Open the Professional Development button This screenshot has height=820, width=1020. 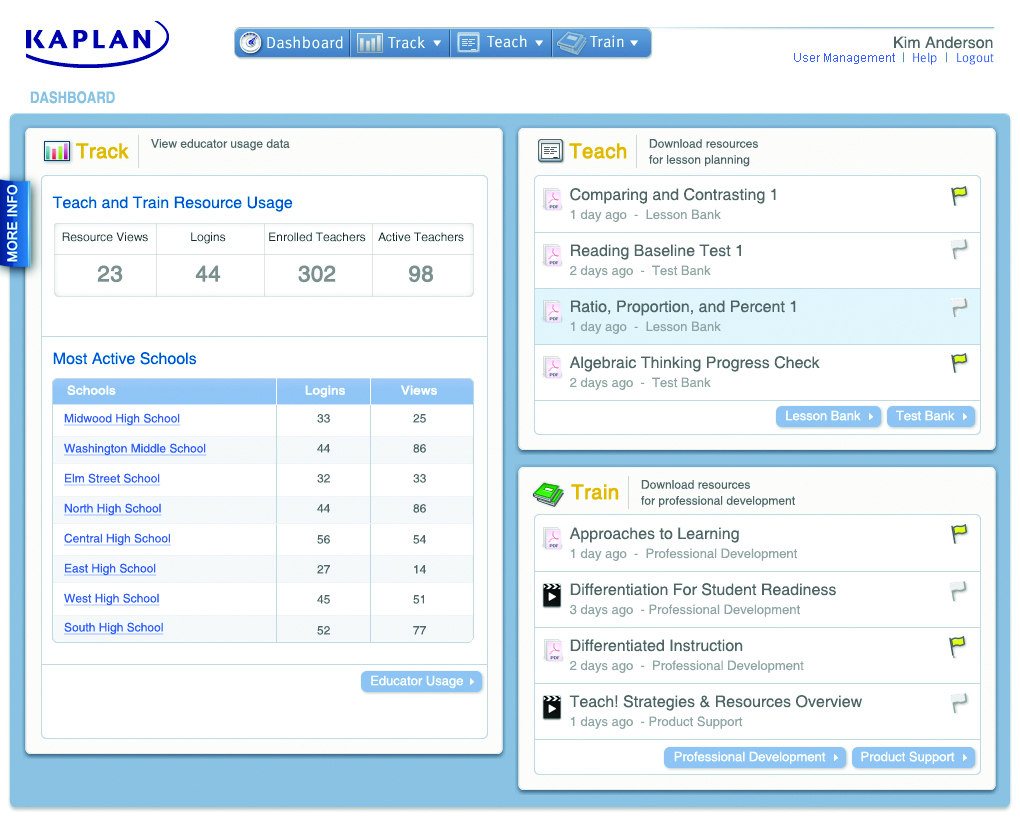point(755,758)
